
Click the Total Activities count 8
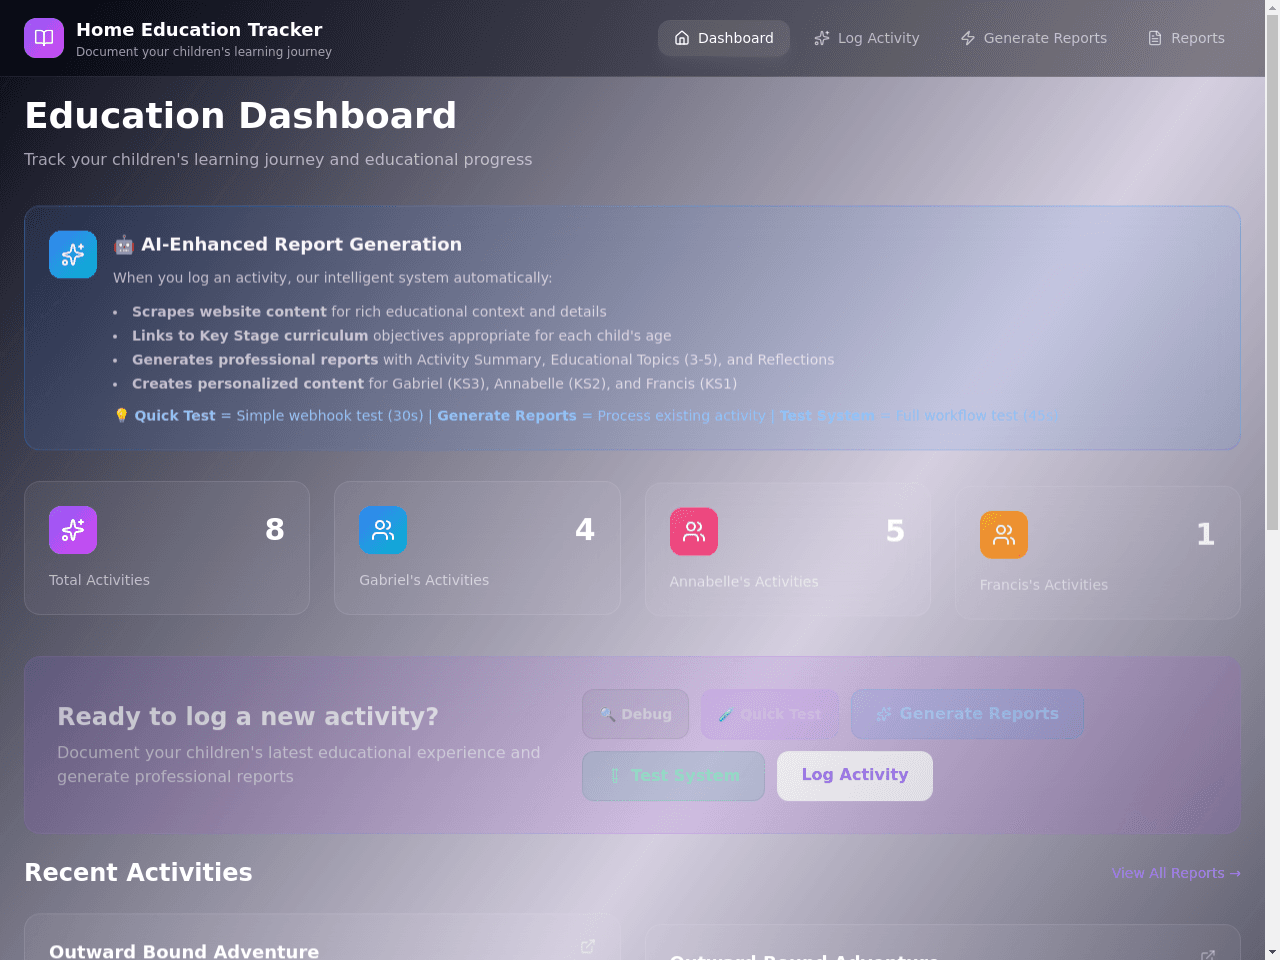275,529
